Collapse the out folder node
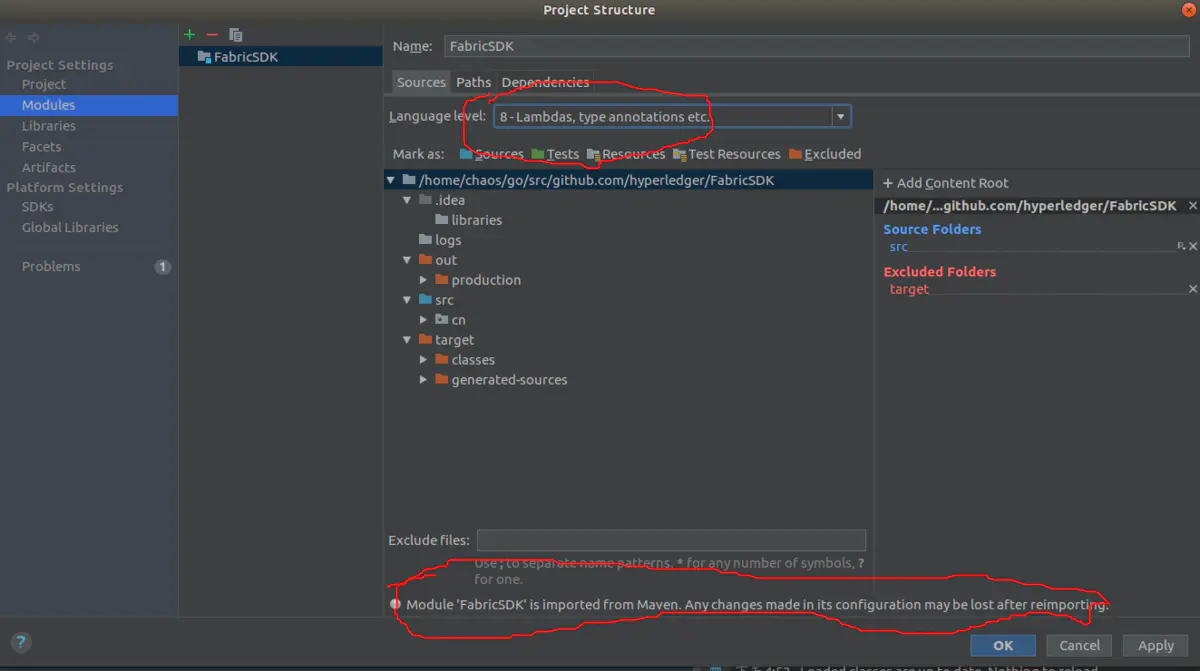This screenshot has height=671, width=1200. [407, 260]
